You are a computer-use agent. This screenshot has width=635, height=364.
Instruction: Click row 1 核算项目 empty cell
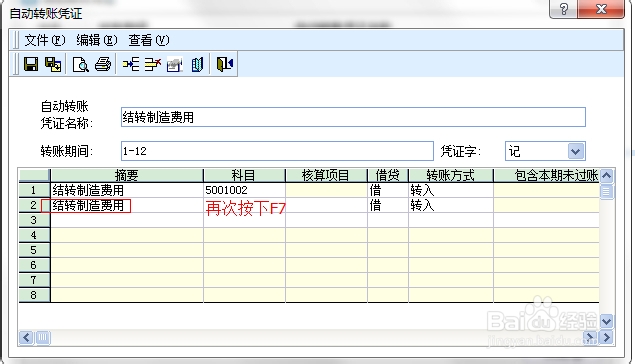pos(326,190)
